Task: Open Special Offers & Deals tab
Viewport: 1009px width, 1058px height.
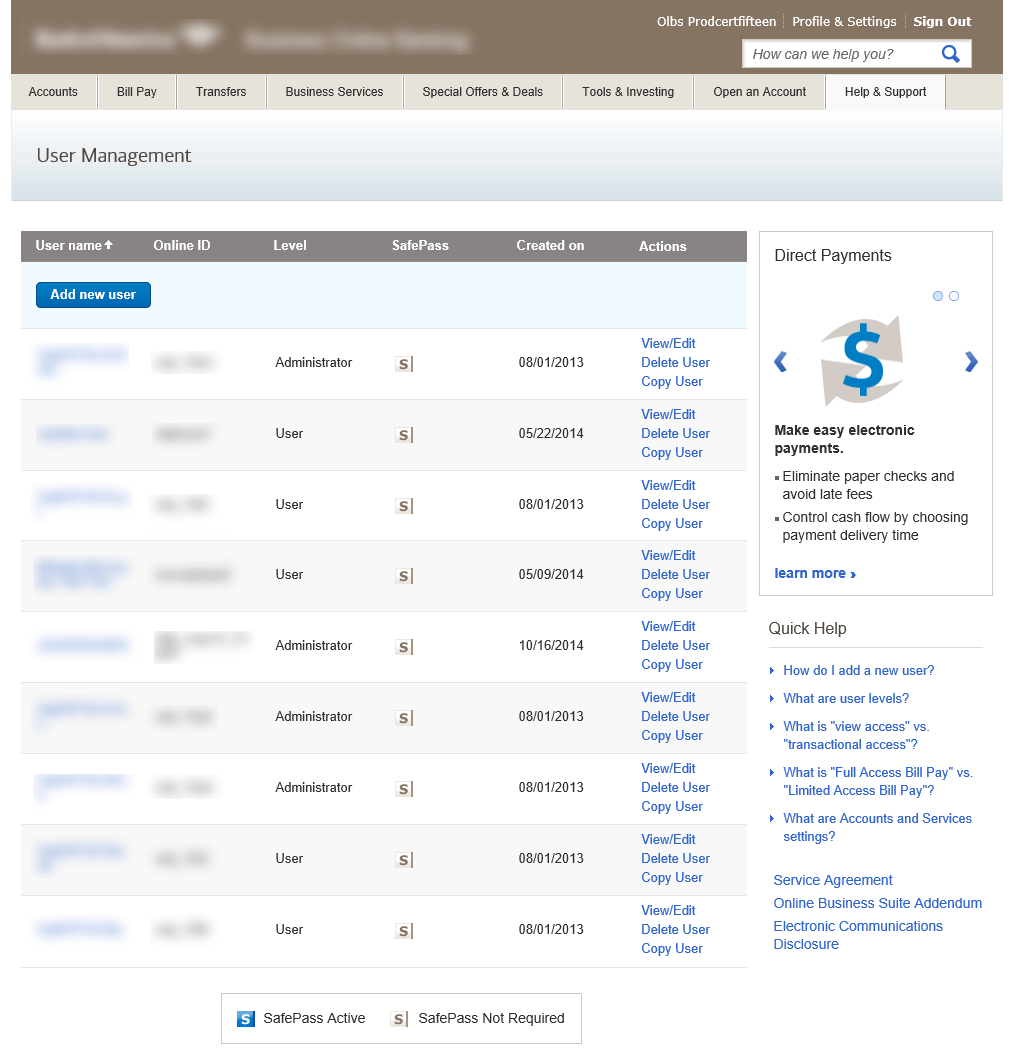Action: 483,92
